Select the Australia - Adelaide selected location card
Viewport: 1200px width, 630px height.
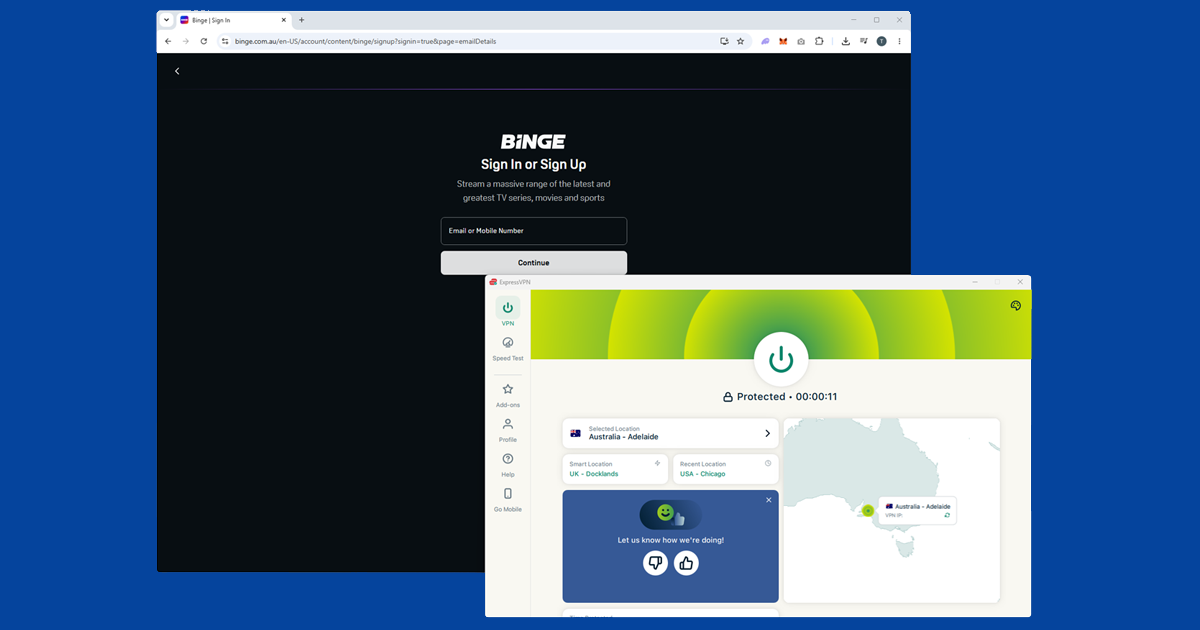670,433
